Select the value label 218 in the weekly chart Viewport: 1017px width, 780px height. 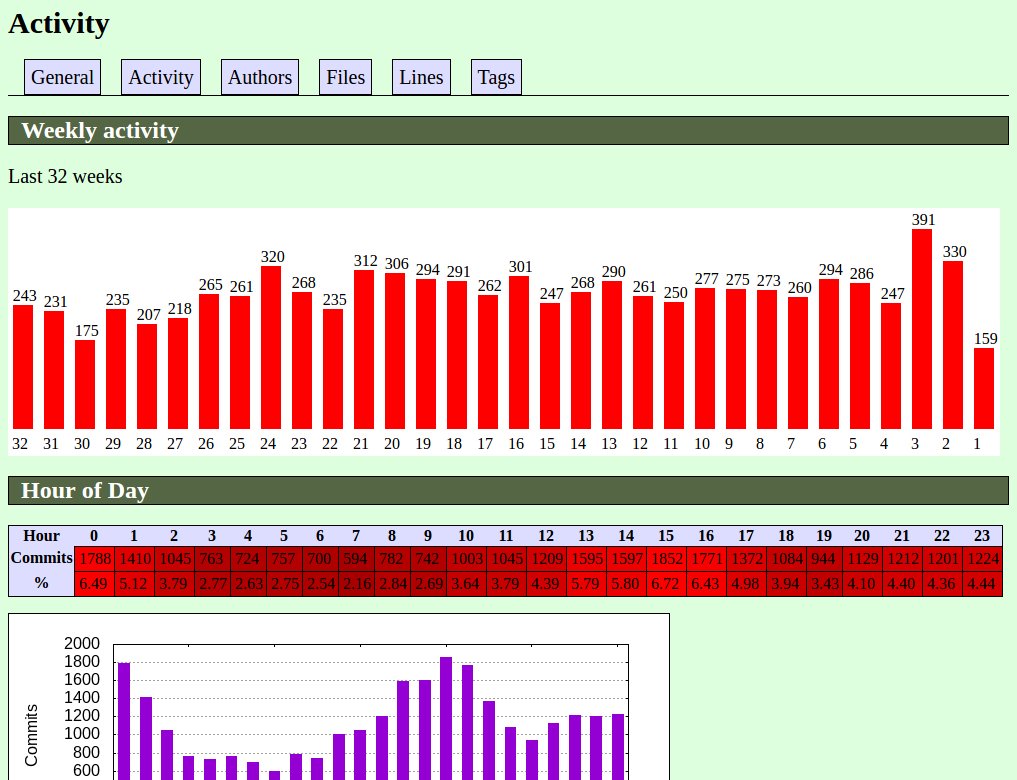pos(180,309)
